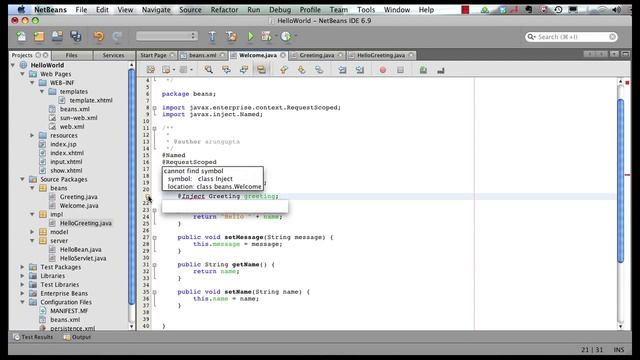Click the Last Edit editor toolbar icon

pyautogui.click(x=151, y=70)
